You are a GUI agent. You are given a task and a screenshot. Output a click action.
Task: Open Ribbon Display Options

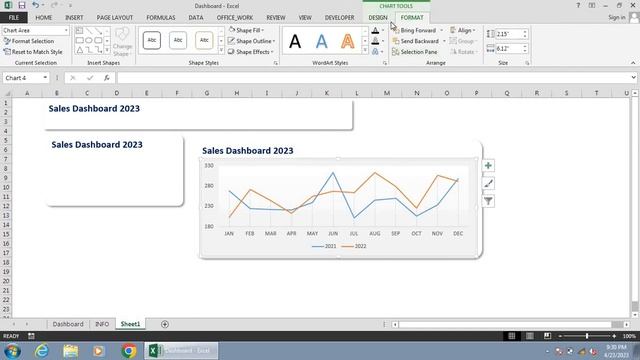click(591, 6)
